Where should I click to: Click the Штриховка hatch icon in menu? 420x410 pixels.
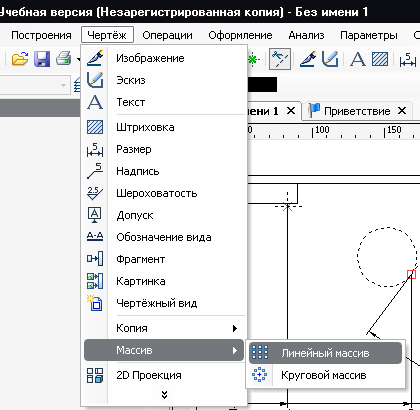[95, 127]
